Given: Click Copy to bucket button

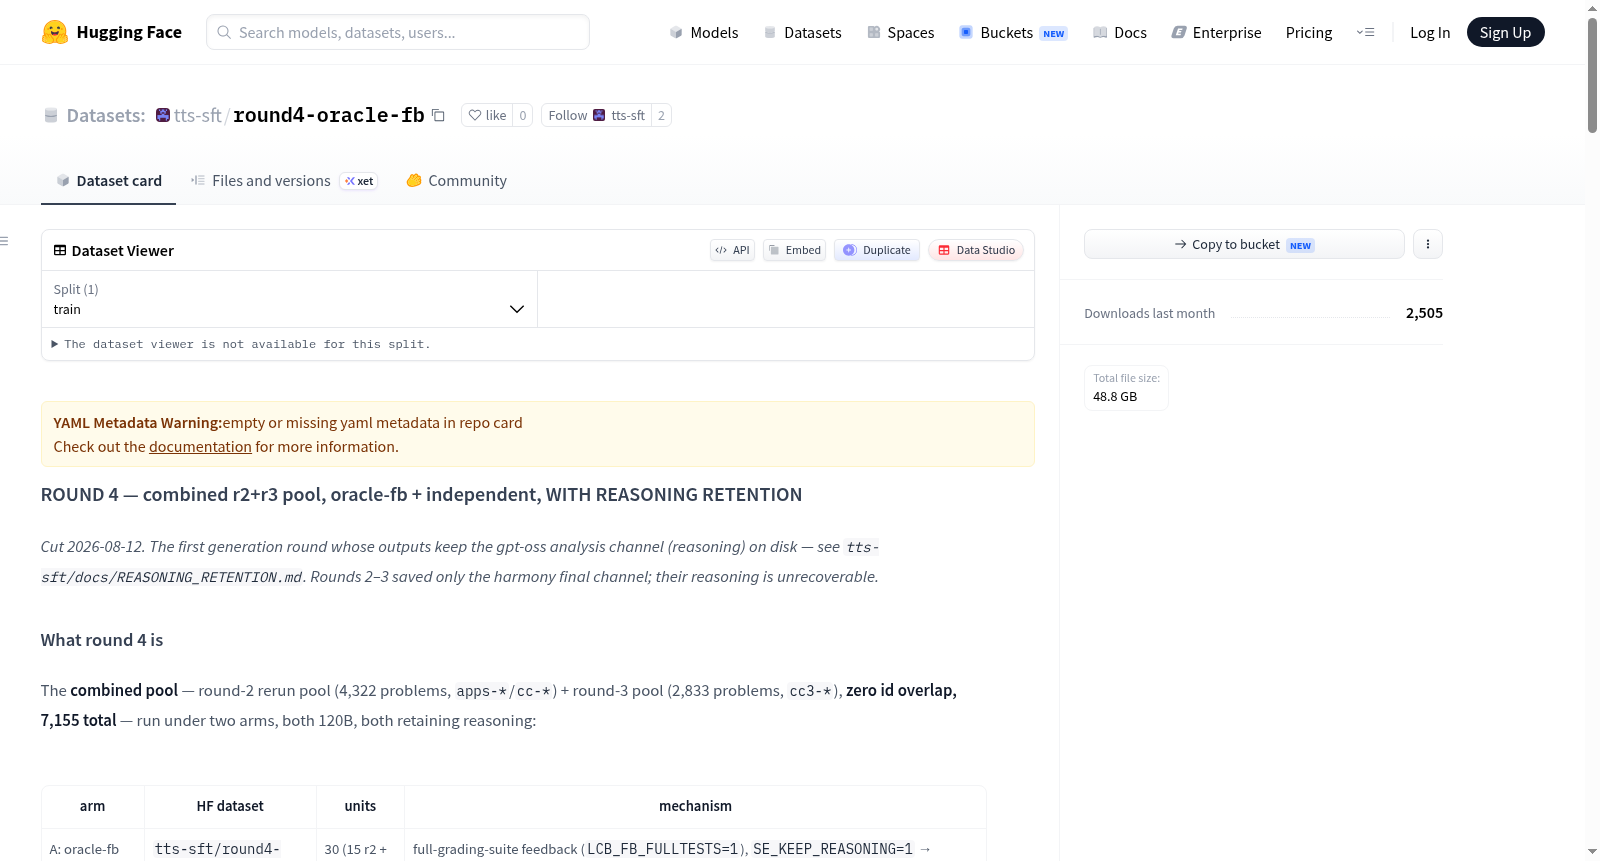Looking at the screenshot, I should (1244, 244).
